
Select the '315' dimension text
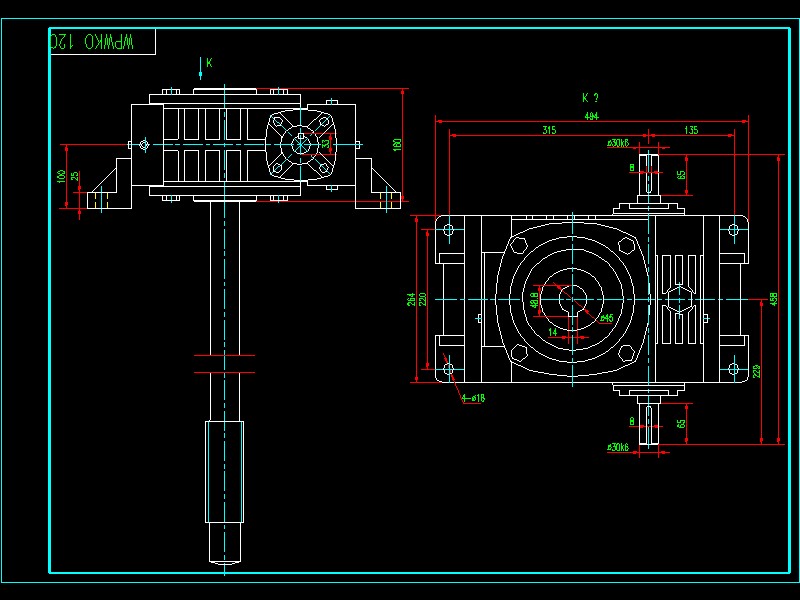coord(549,130)
